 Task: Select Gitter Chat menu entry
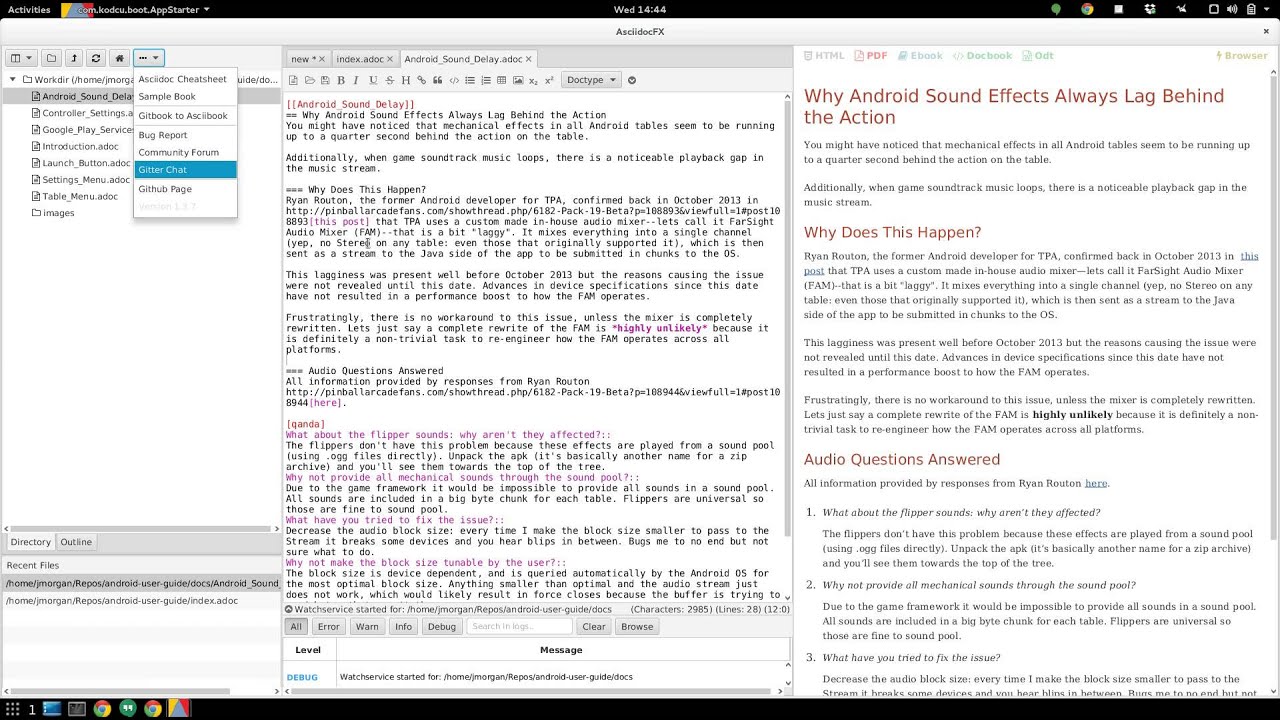coord(185,170)
